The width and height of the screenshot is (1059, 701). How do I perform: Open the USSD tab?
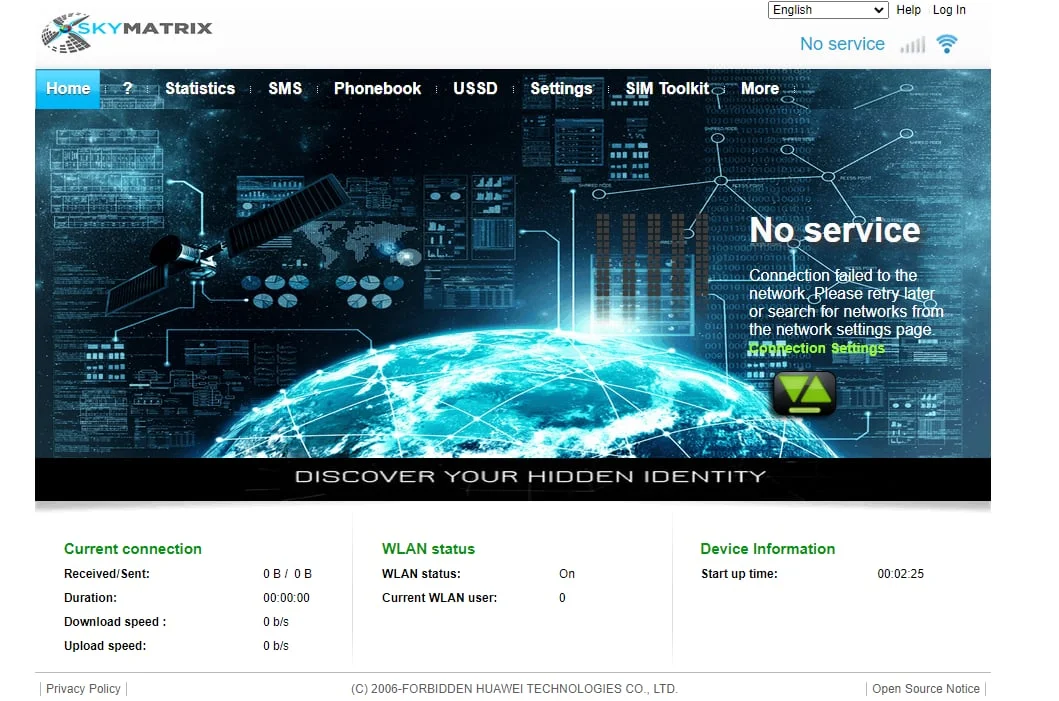point(475,88)
